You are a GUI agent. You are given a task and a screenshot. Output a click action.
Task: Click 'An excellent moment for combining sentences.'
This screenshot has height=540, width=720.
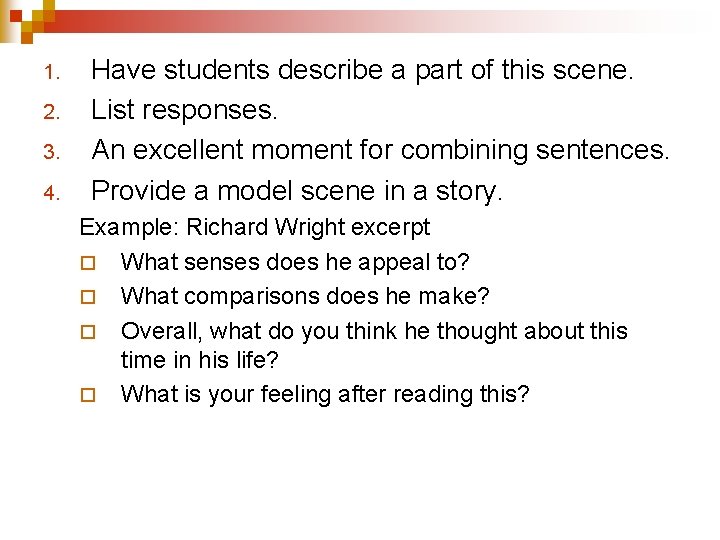point(380,150)
